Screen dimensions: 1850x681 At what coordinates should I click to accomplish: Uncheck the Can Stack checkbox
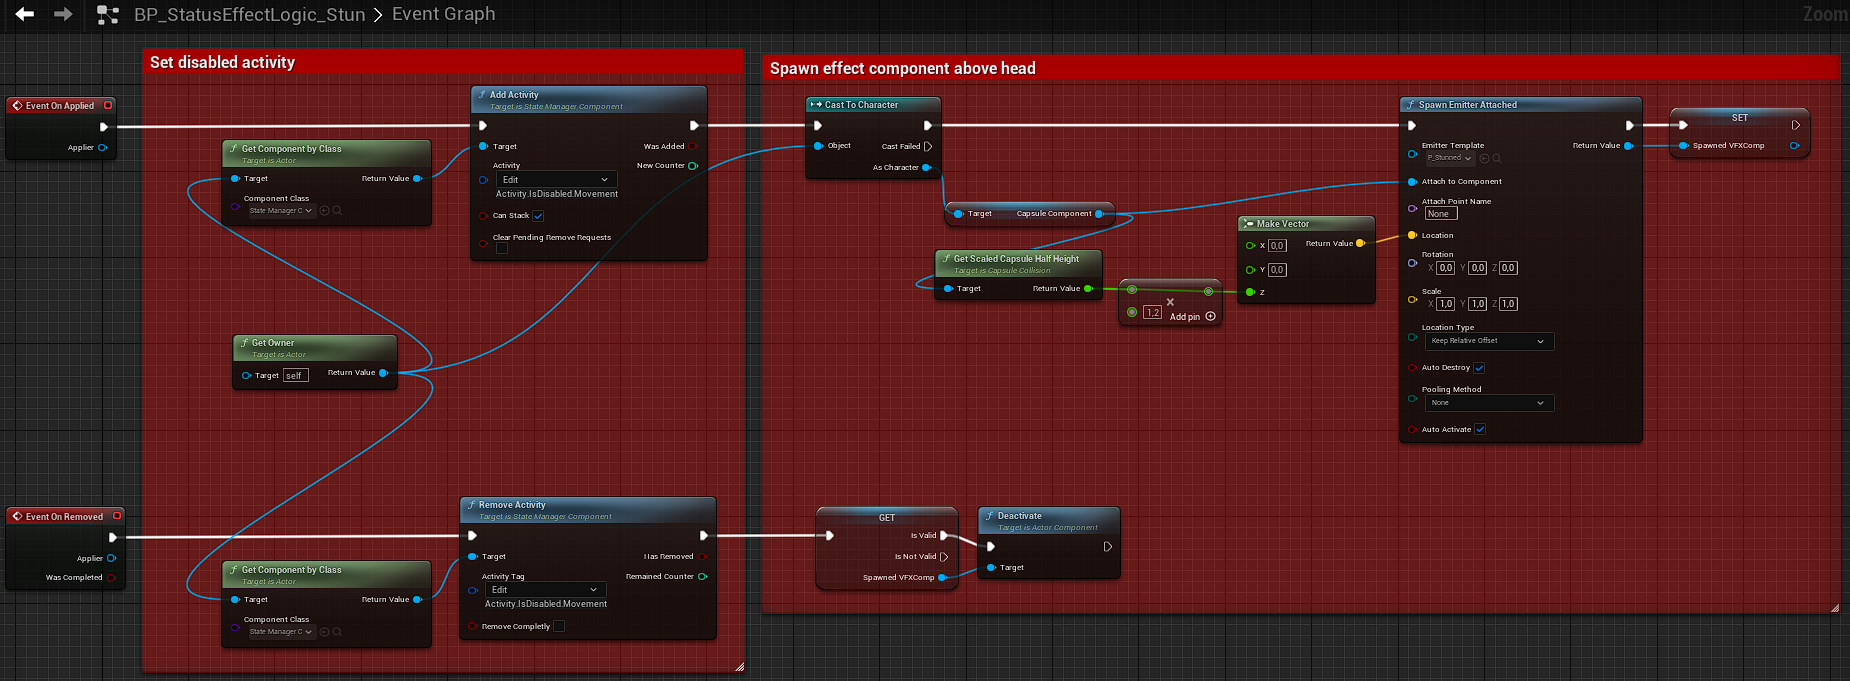point(538,216)
